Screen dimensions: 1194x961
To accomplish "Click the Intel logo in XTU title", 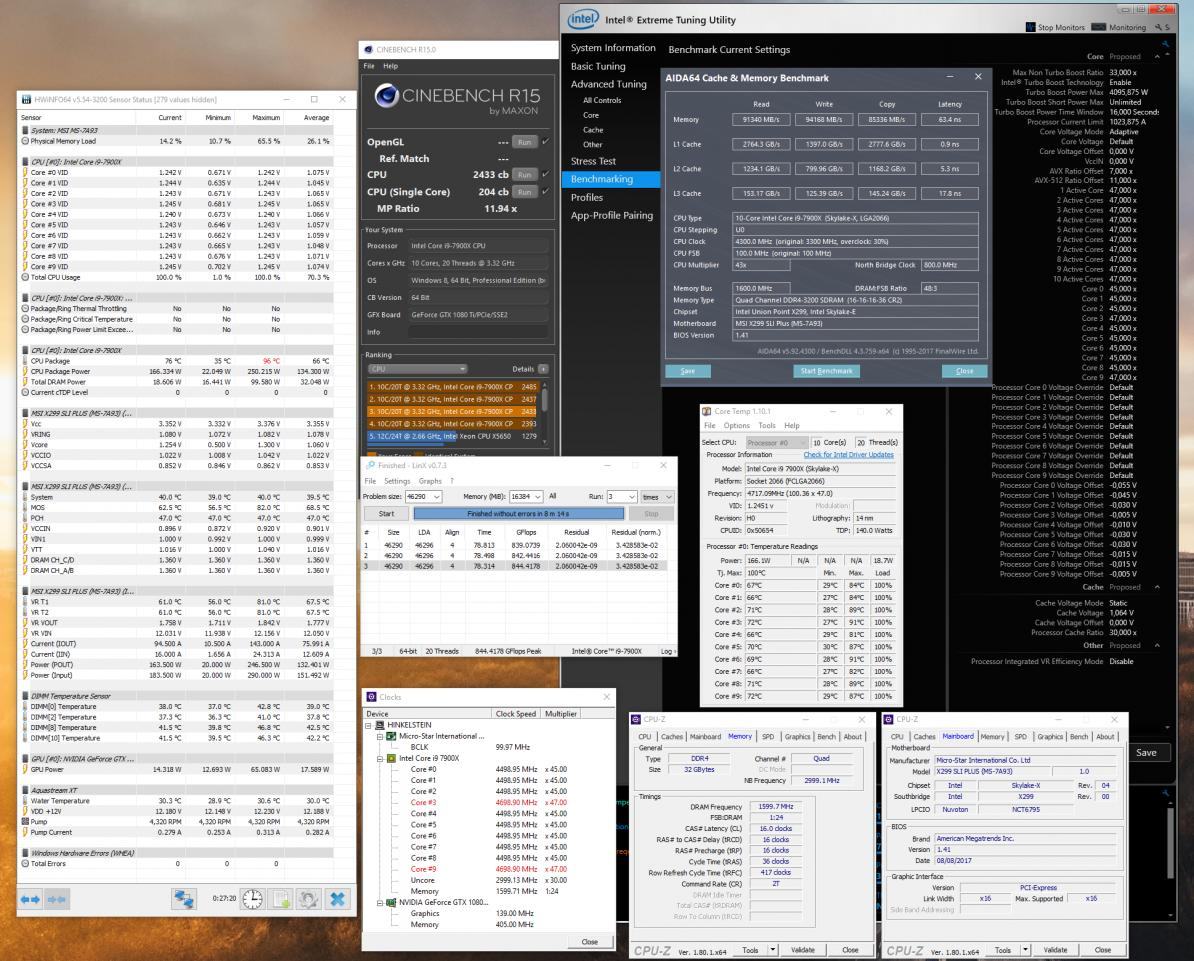I will [x=583, y=19].
